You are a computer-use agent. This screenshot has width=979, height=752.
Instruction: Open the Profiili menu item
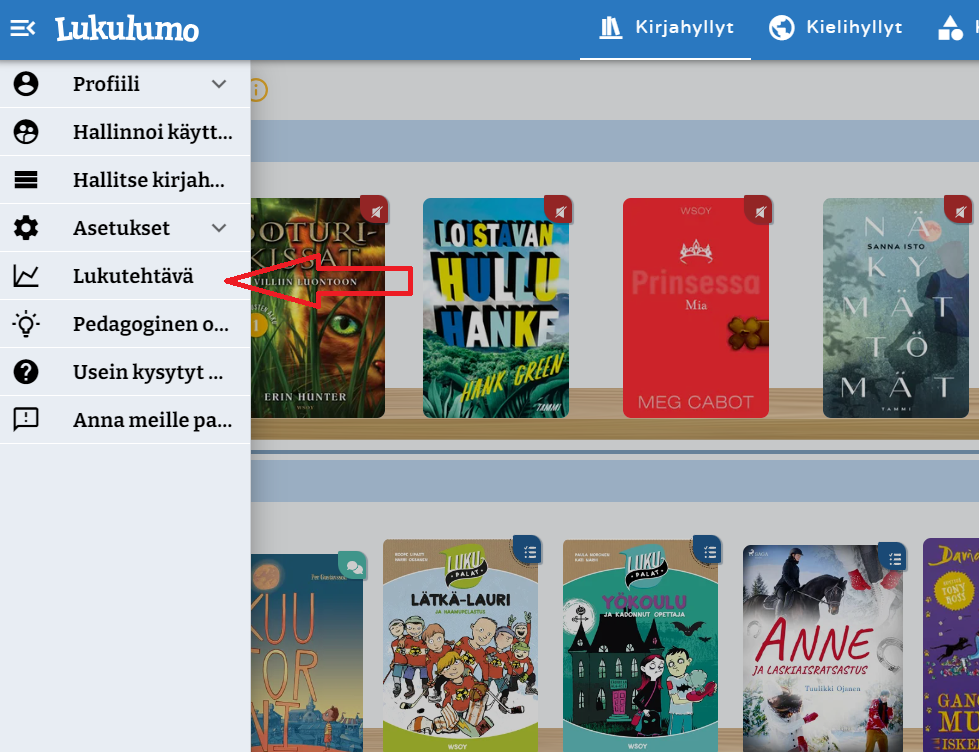pyautogui.click(x=125, y=84)
